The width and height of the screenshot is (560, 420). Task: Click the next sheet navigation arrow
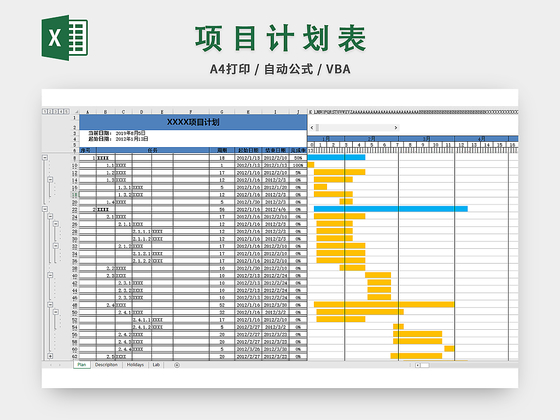click(60, 365)
